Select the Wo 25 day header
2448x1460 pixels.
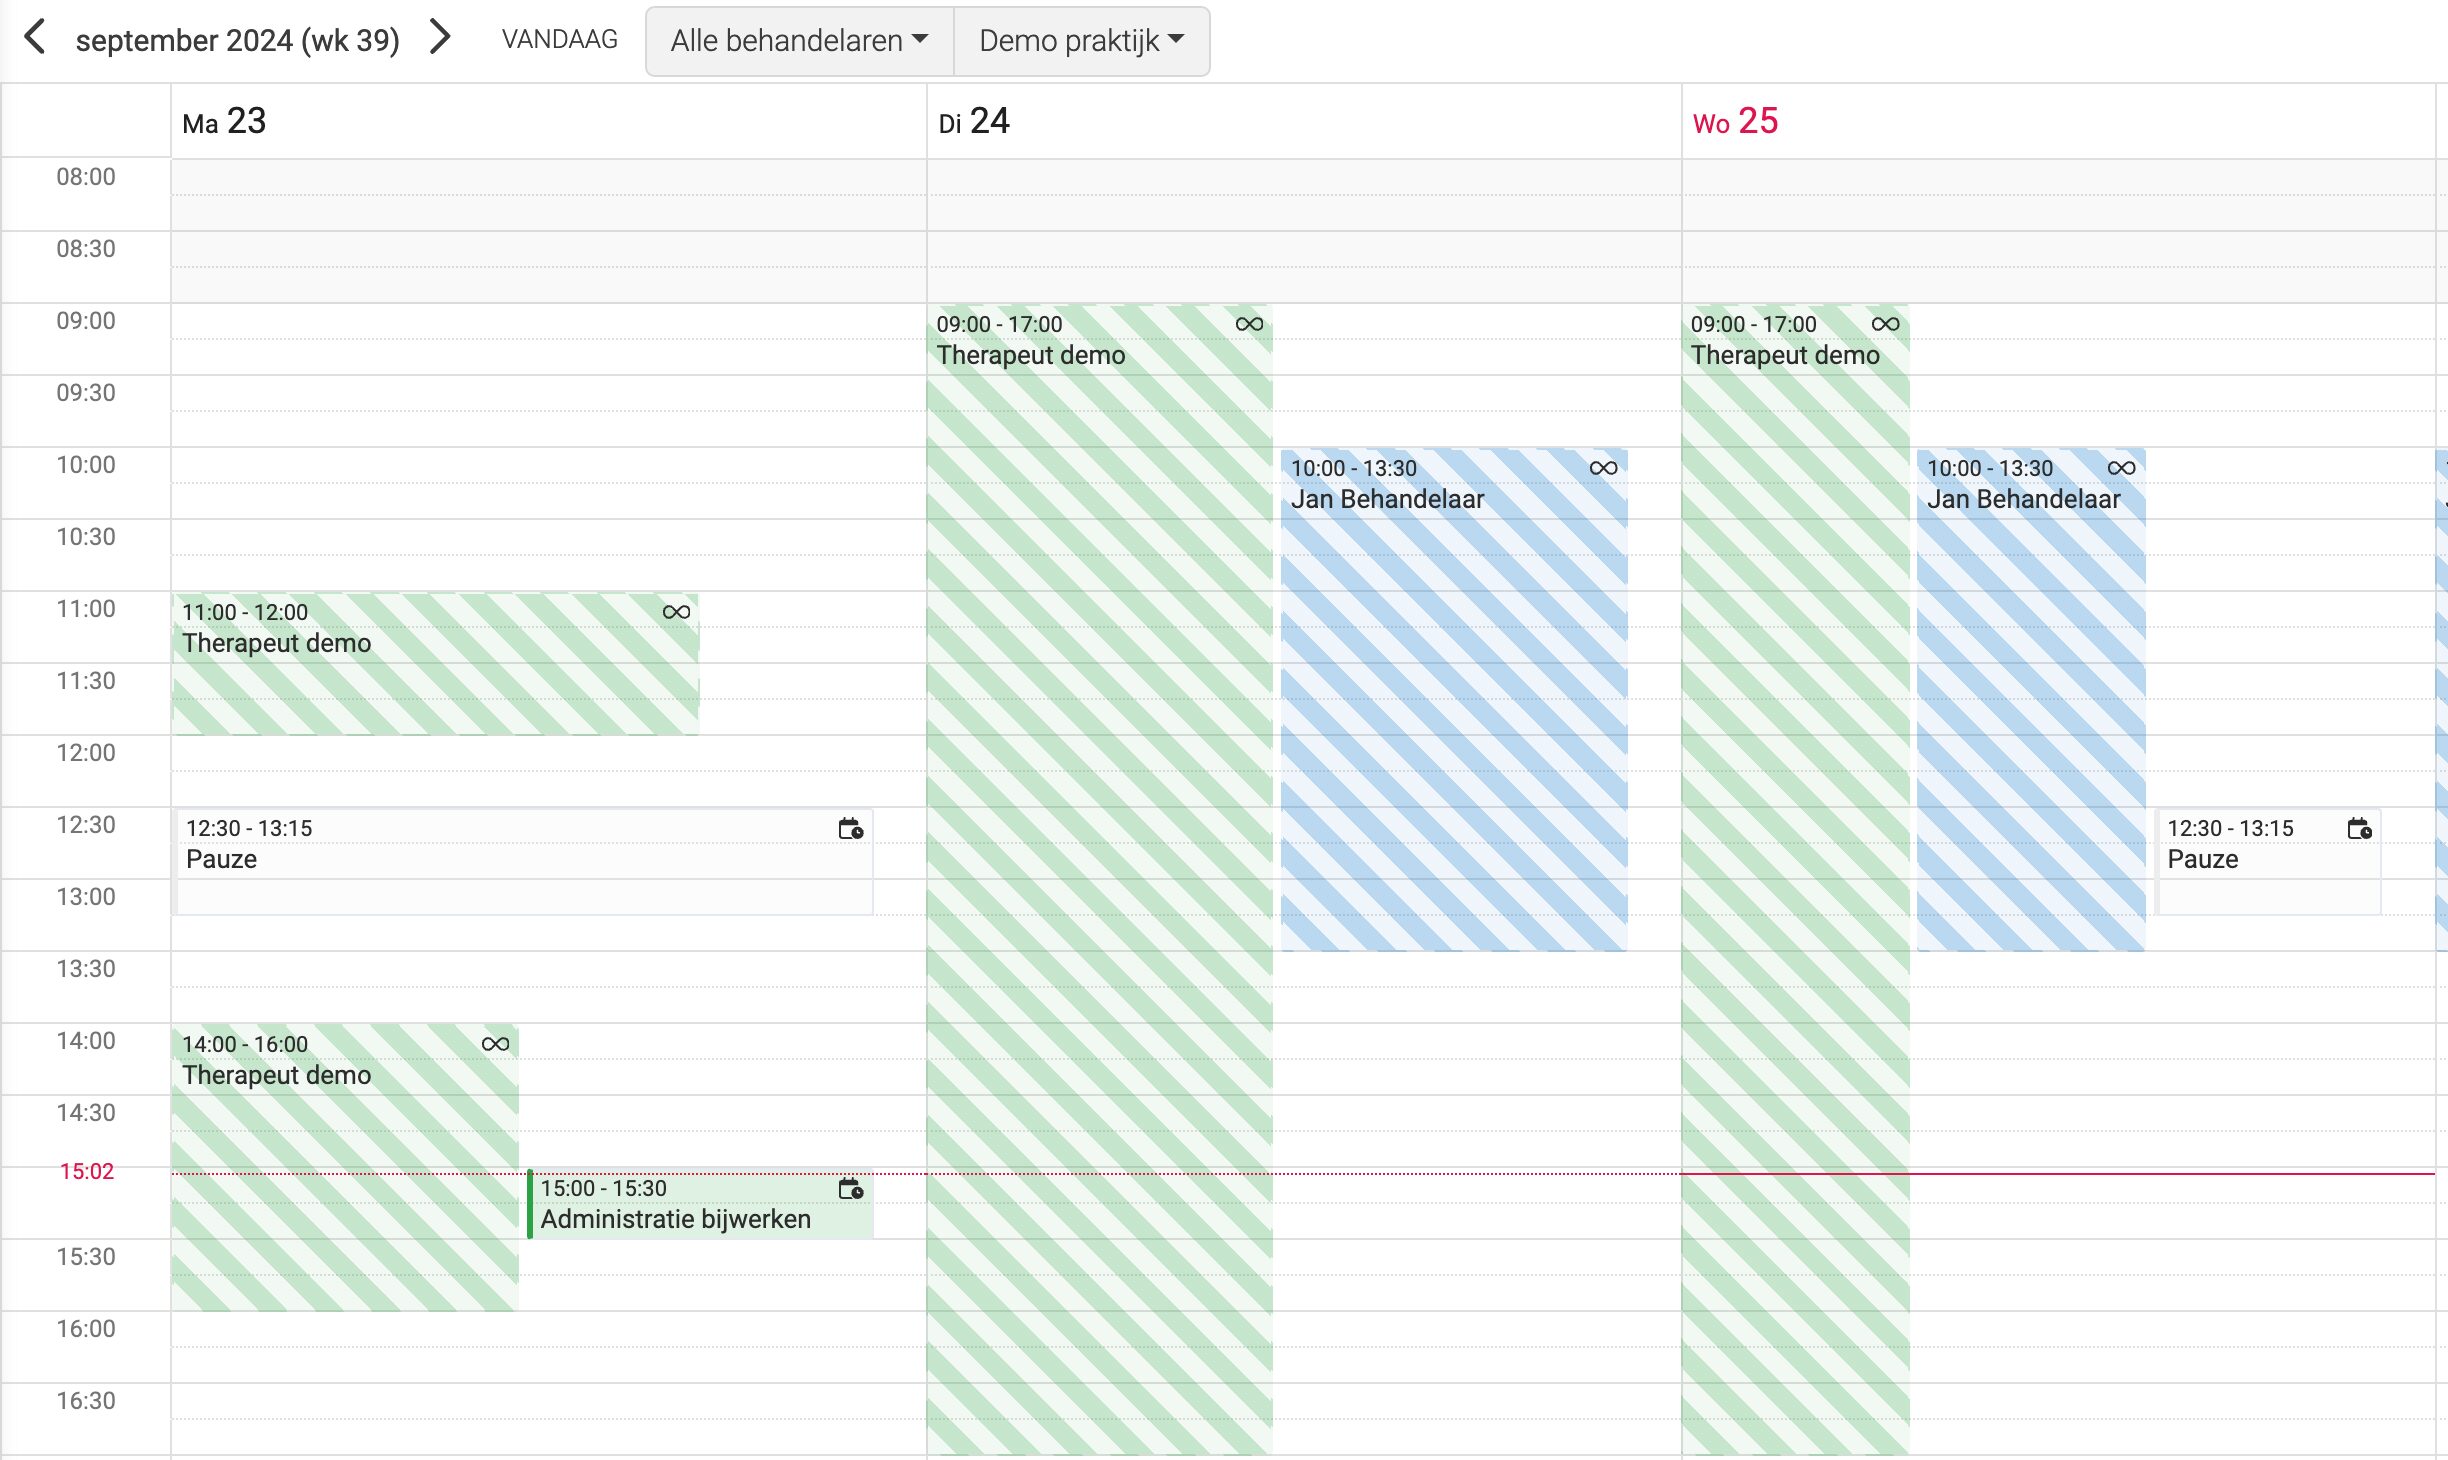pyautogui.click(x=1736, y=121)
